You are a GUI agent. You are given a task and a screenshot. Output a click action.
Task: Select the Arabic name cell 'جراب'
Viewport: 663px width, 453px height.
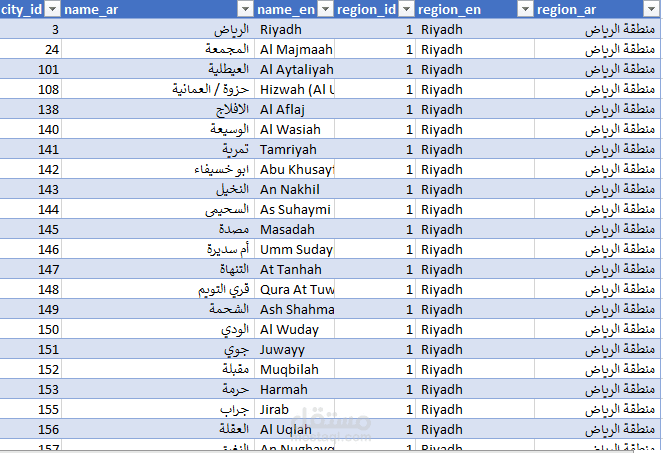[158, 409]
